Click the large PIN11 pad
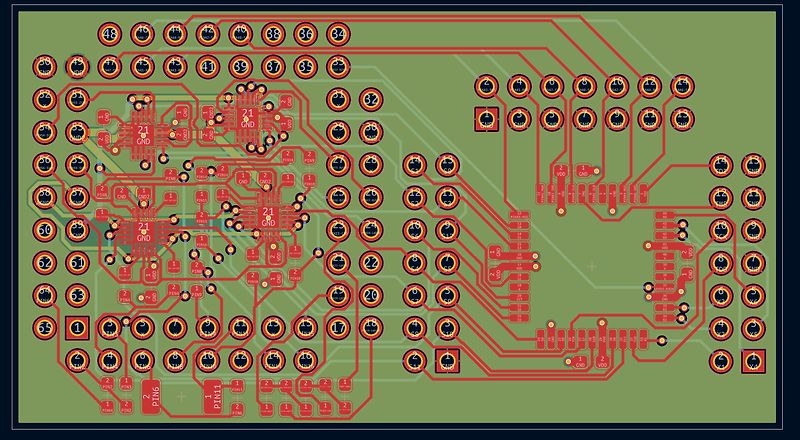This screenshot has width=800, height=440. 213,397
